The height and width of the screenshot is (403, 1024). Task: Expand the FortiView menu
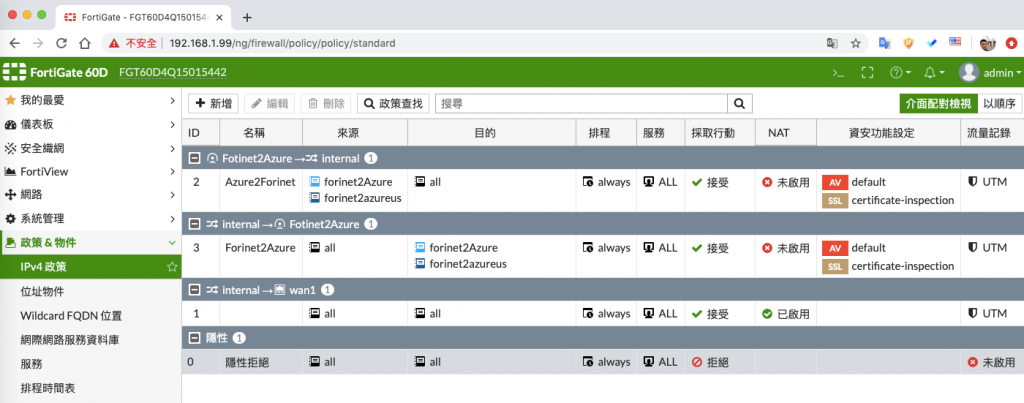[91, 171]
